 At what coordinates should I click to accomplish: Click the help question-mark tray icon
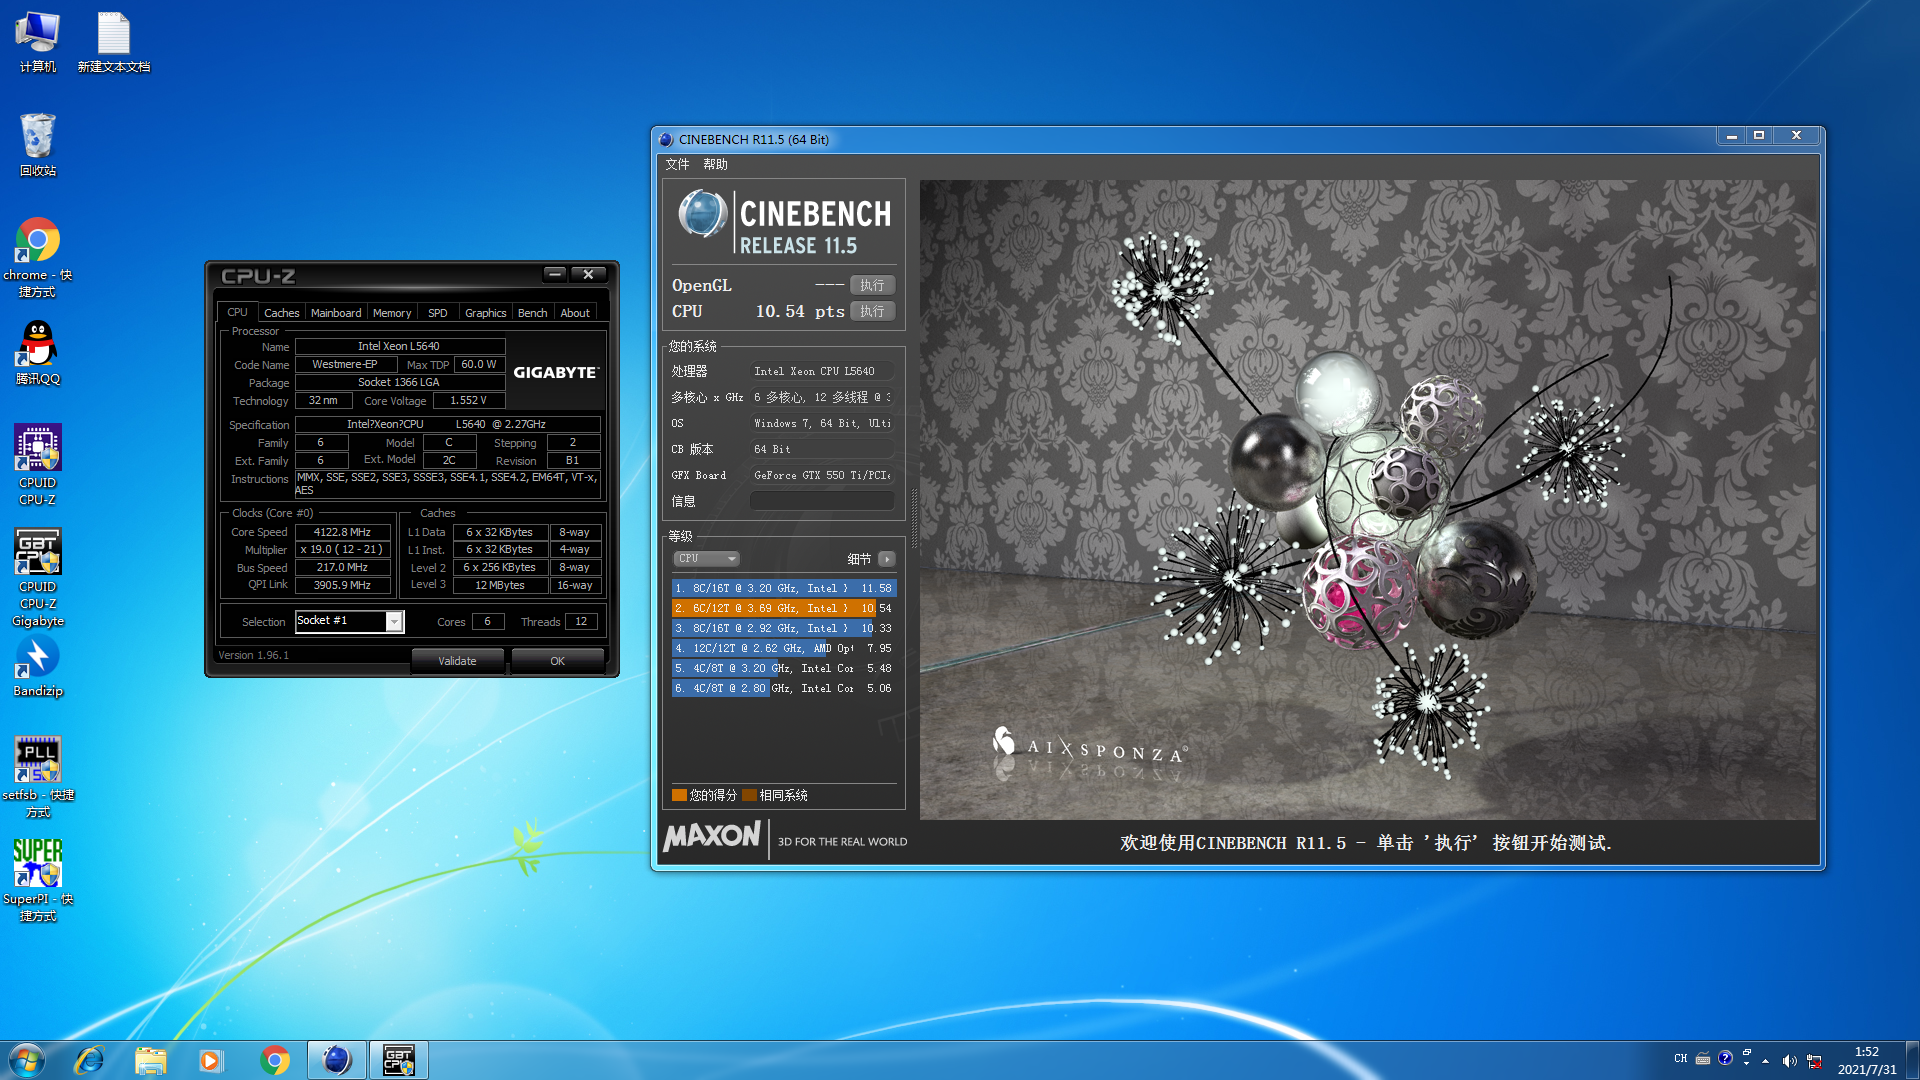tap(1725, 1058)
